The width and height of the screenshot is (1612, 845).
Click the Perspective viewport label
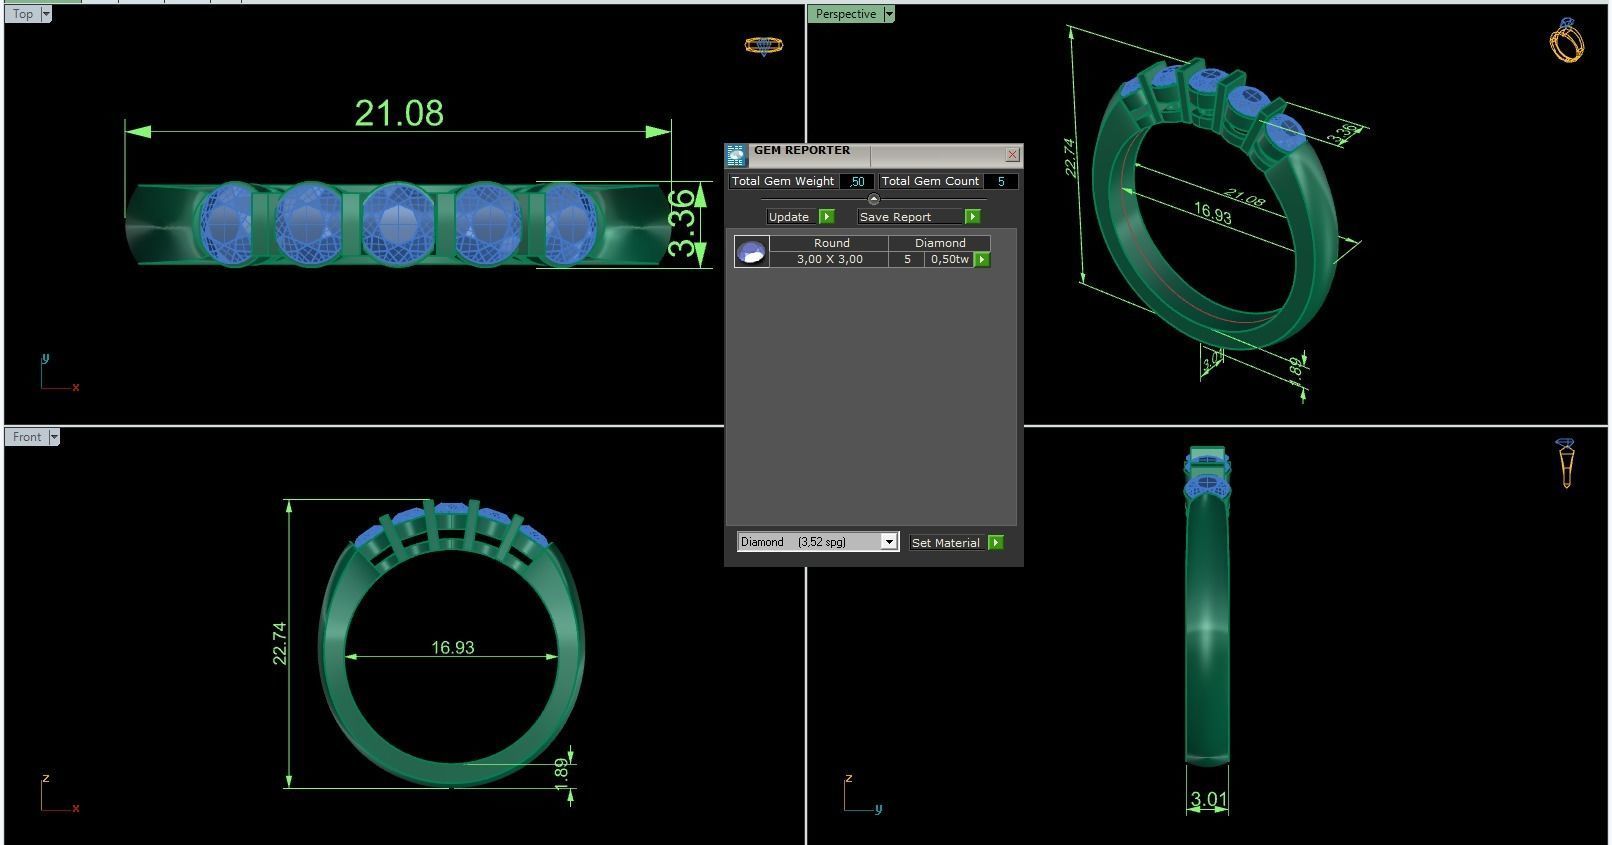846,14
